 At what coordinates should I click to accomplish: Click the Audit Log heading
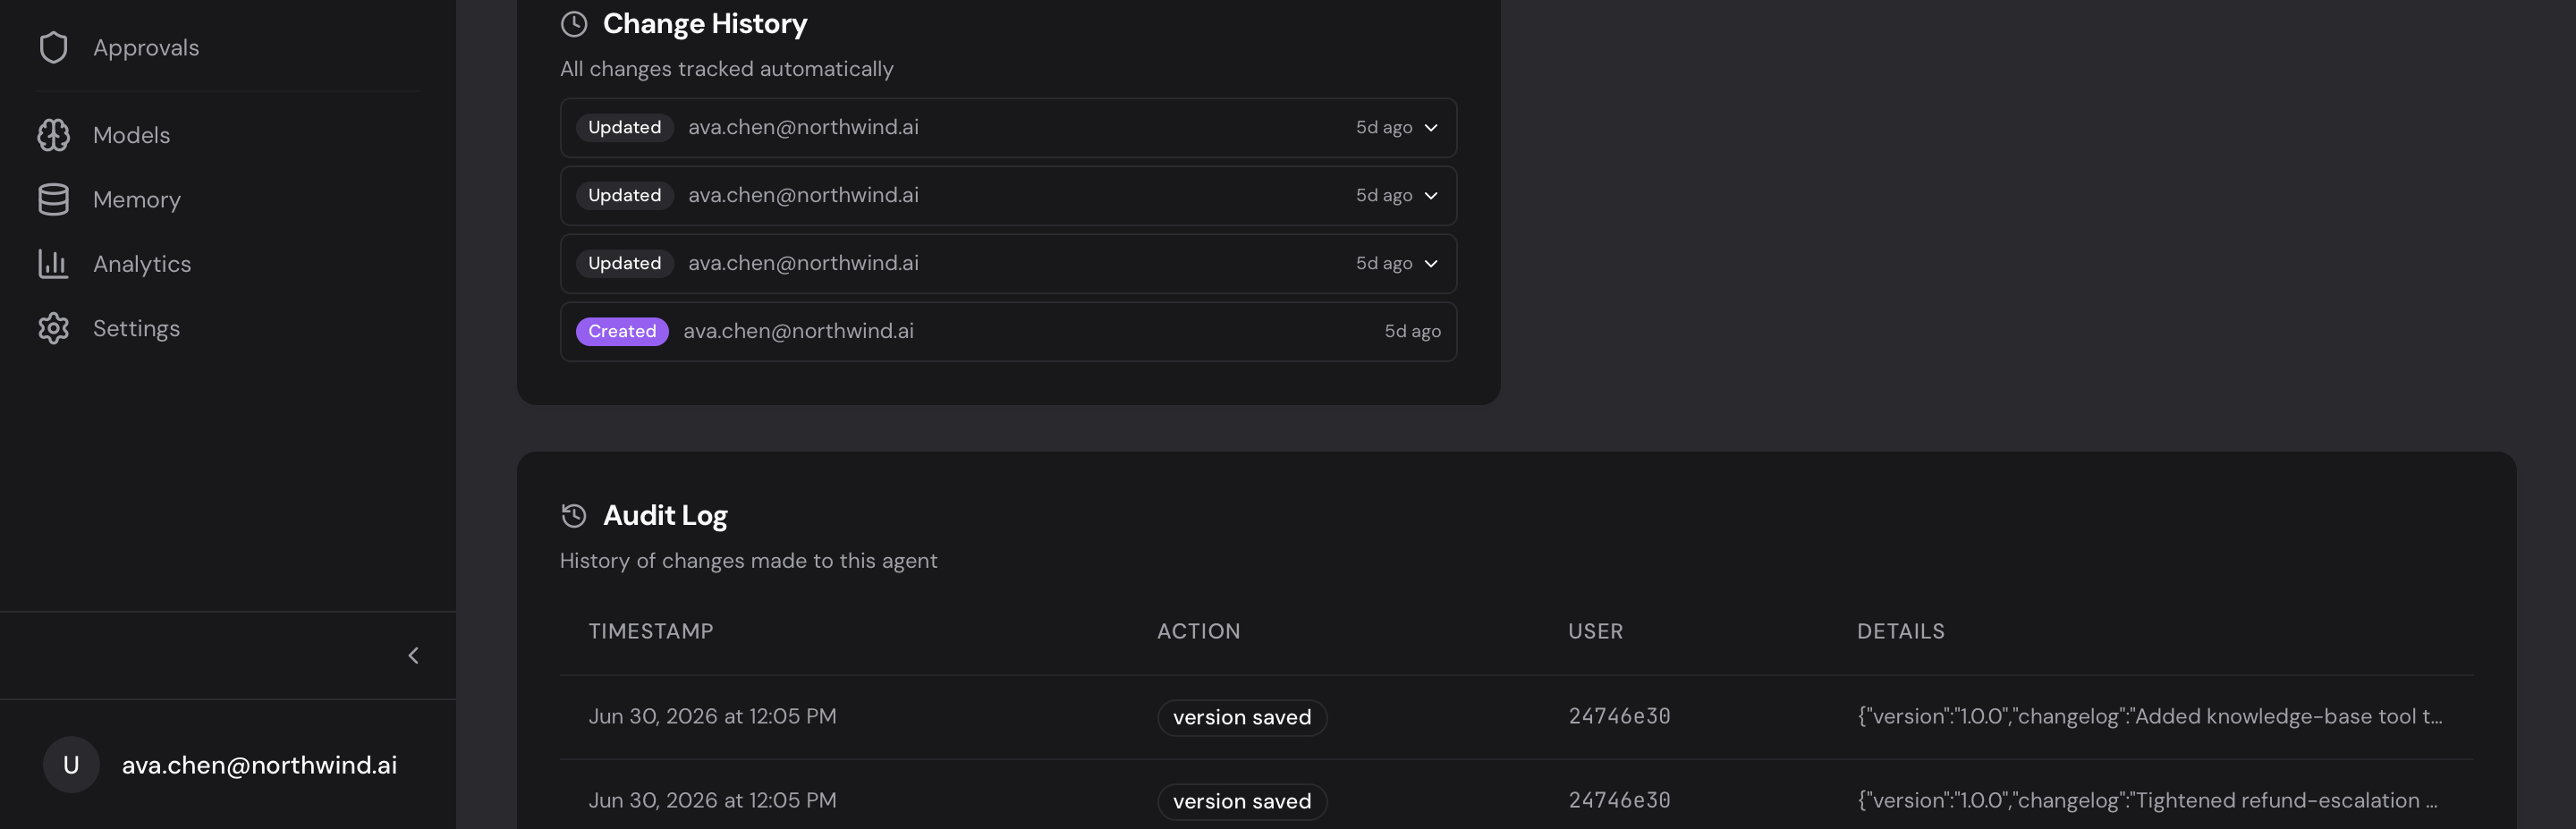[x=665, y=515]
